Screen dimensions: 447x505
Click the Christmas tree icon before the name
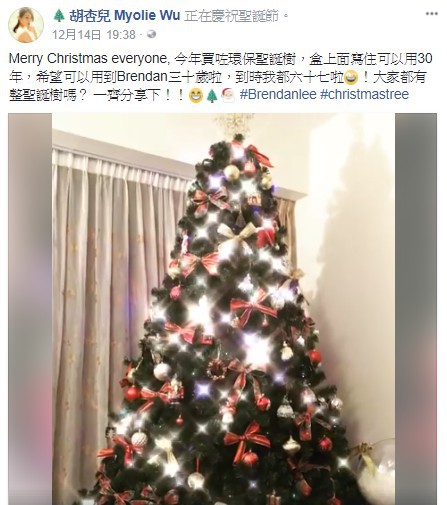click(59, 16)
